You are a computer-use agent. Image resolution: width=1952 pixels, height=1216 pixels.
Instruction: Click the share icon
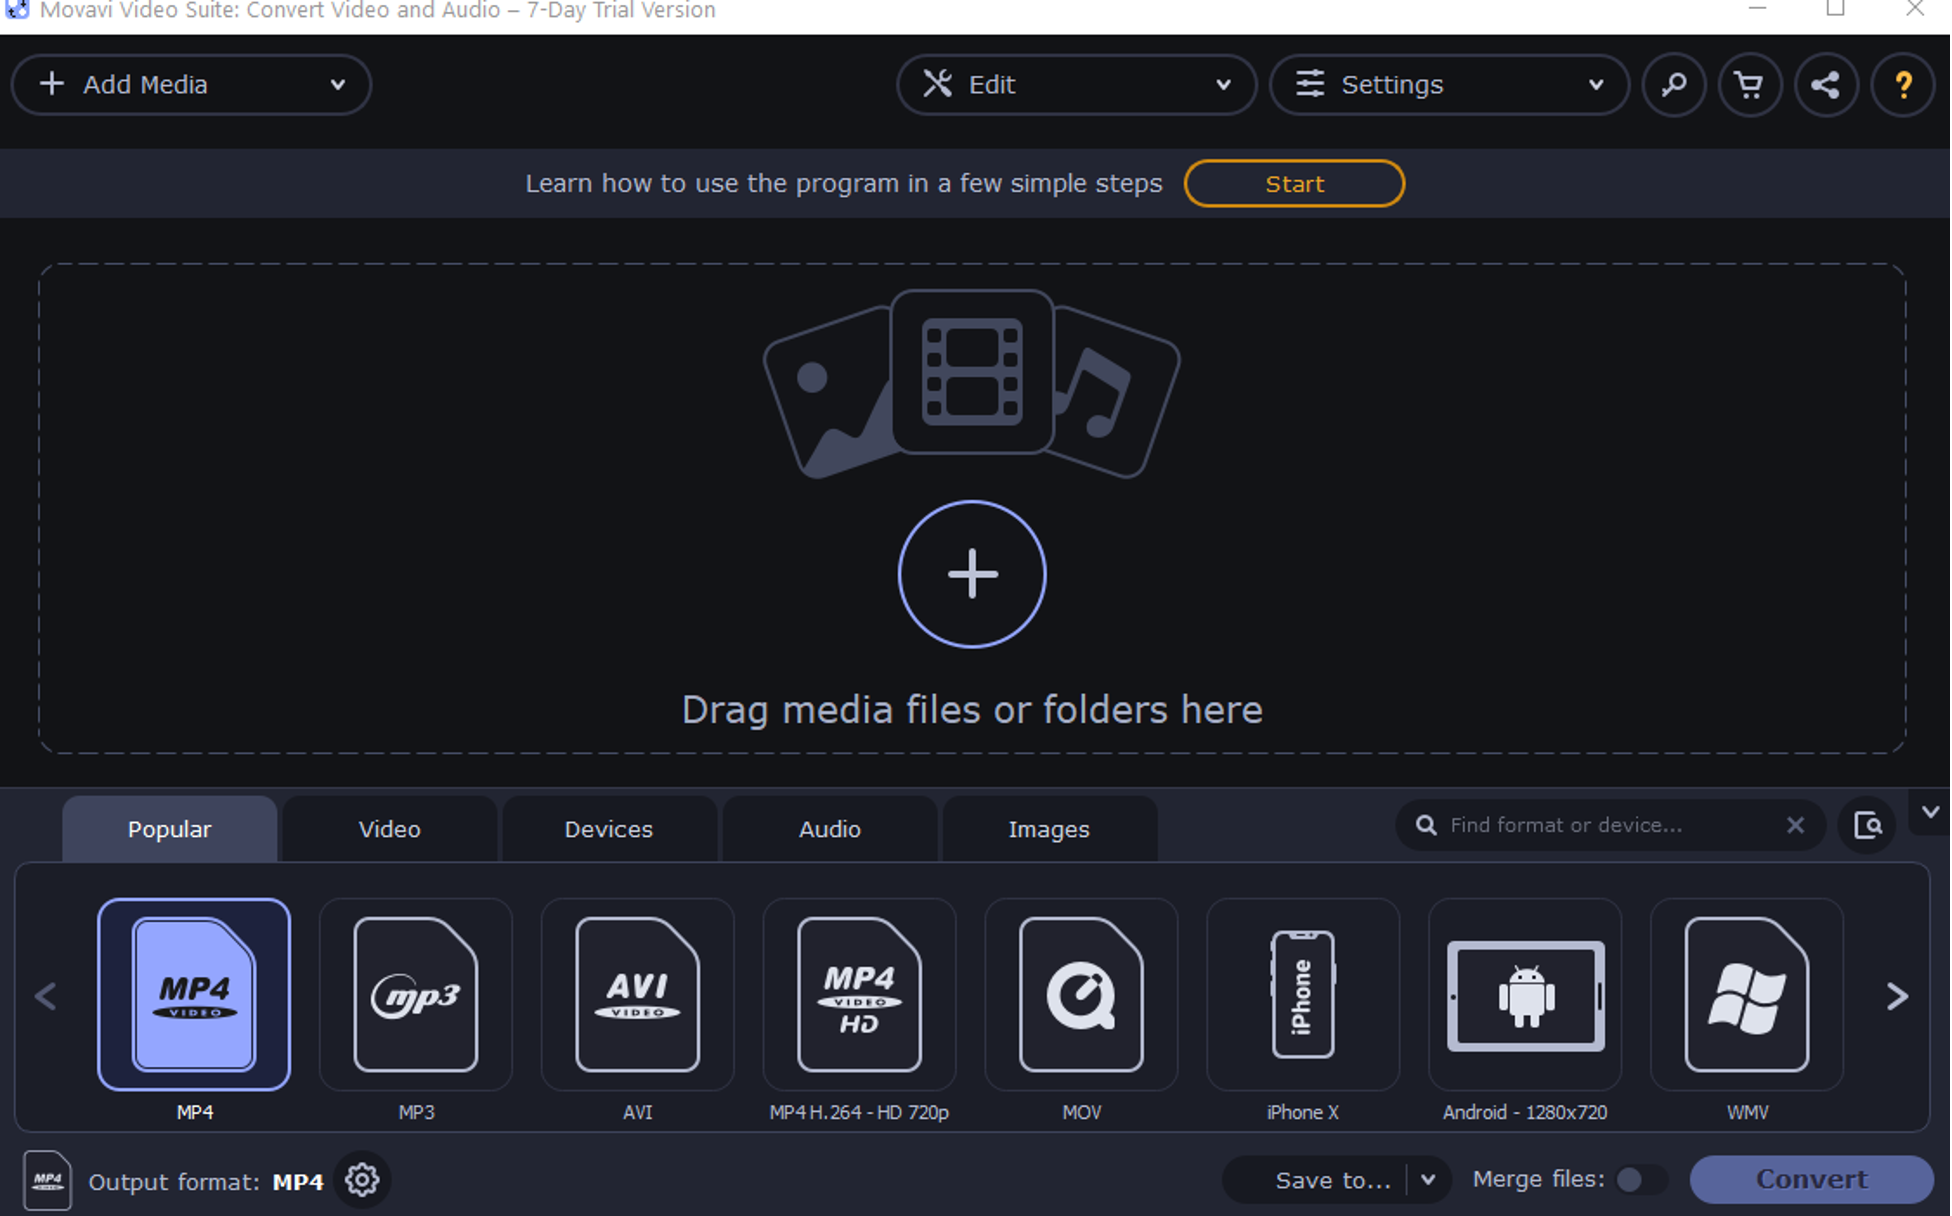click(x=1826, y=85)
